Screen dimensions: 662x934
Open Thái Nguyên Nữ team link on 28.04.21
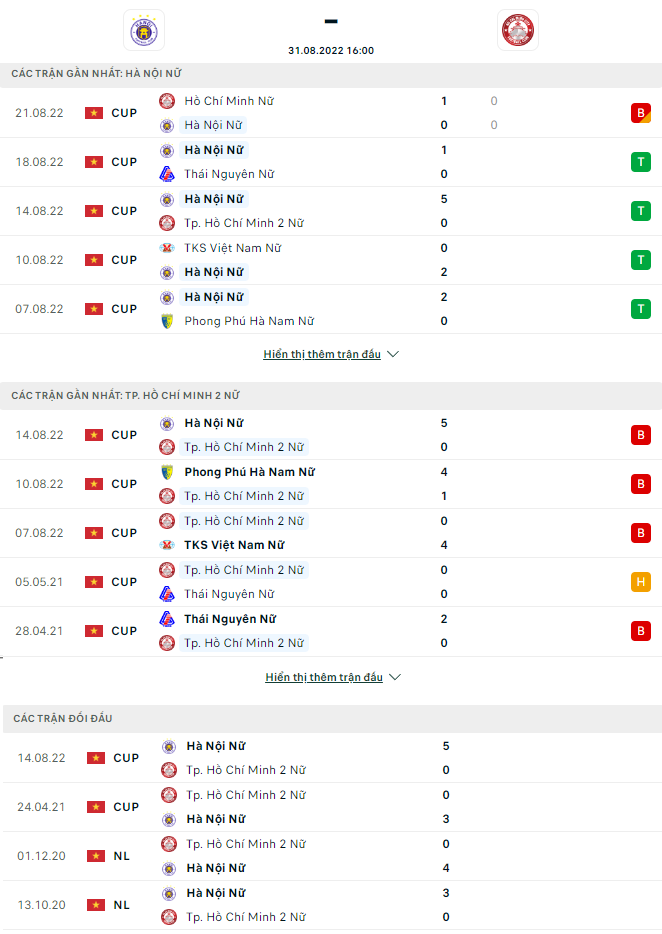click(x=230, y=619)
